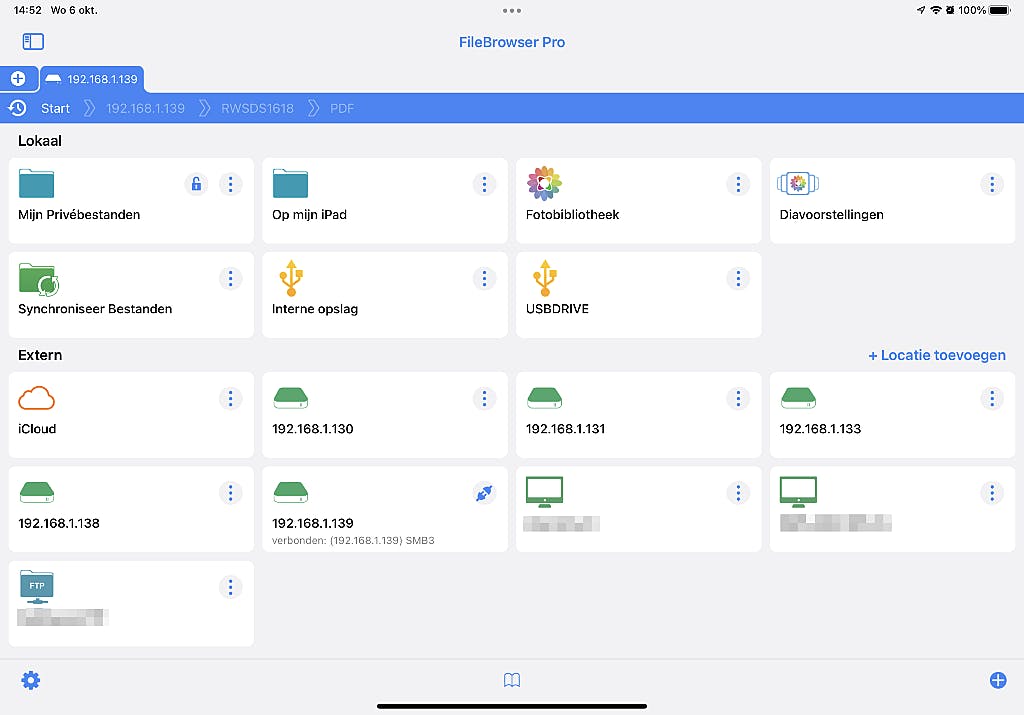Open server 192.168.1.130
This screenshot has width=1024, height=715.
(385, 415)
